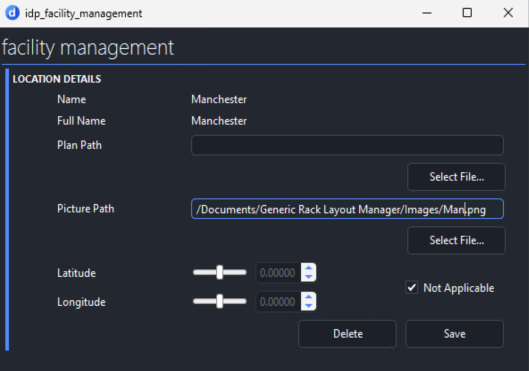Click the Latitude slider handle
Screen dimensions: 529x371
(220, 272)
